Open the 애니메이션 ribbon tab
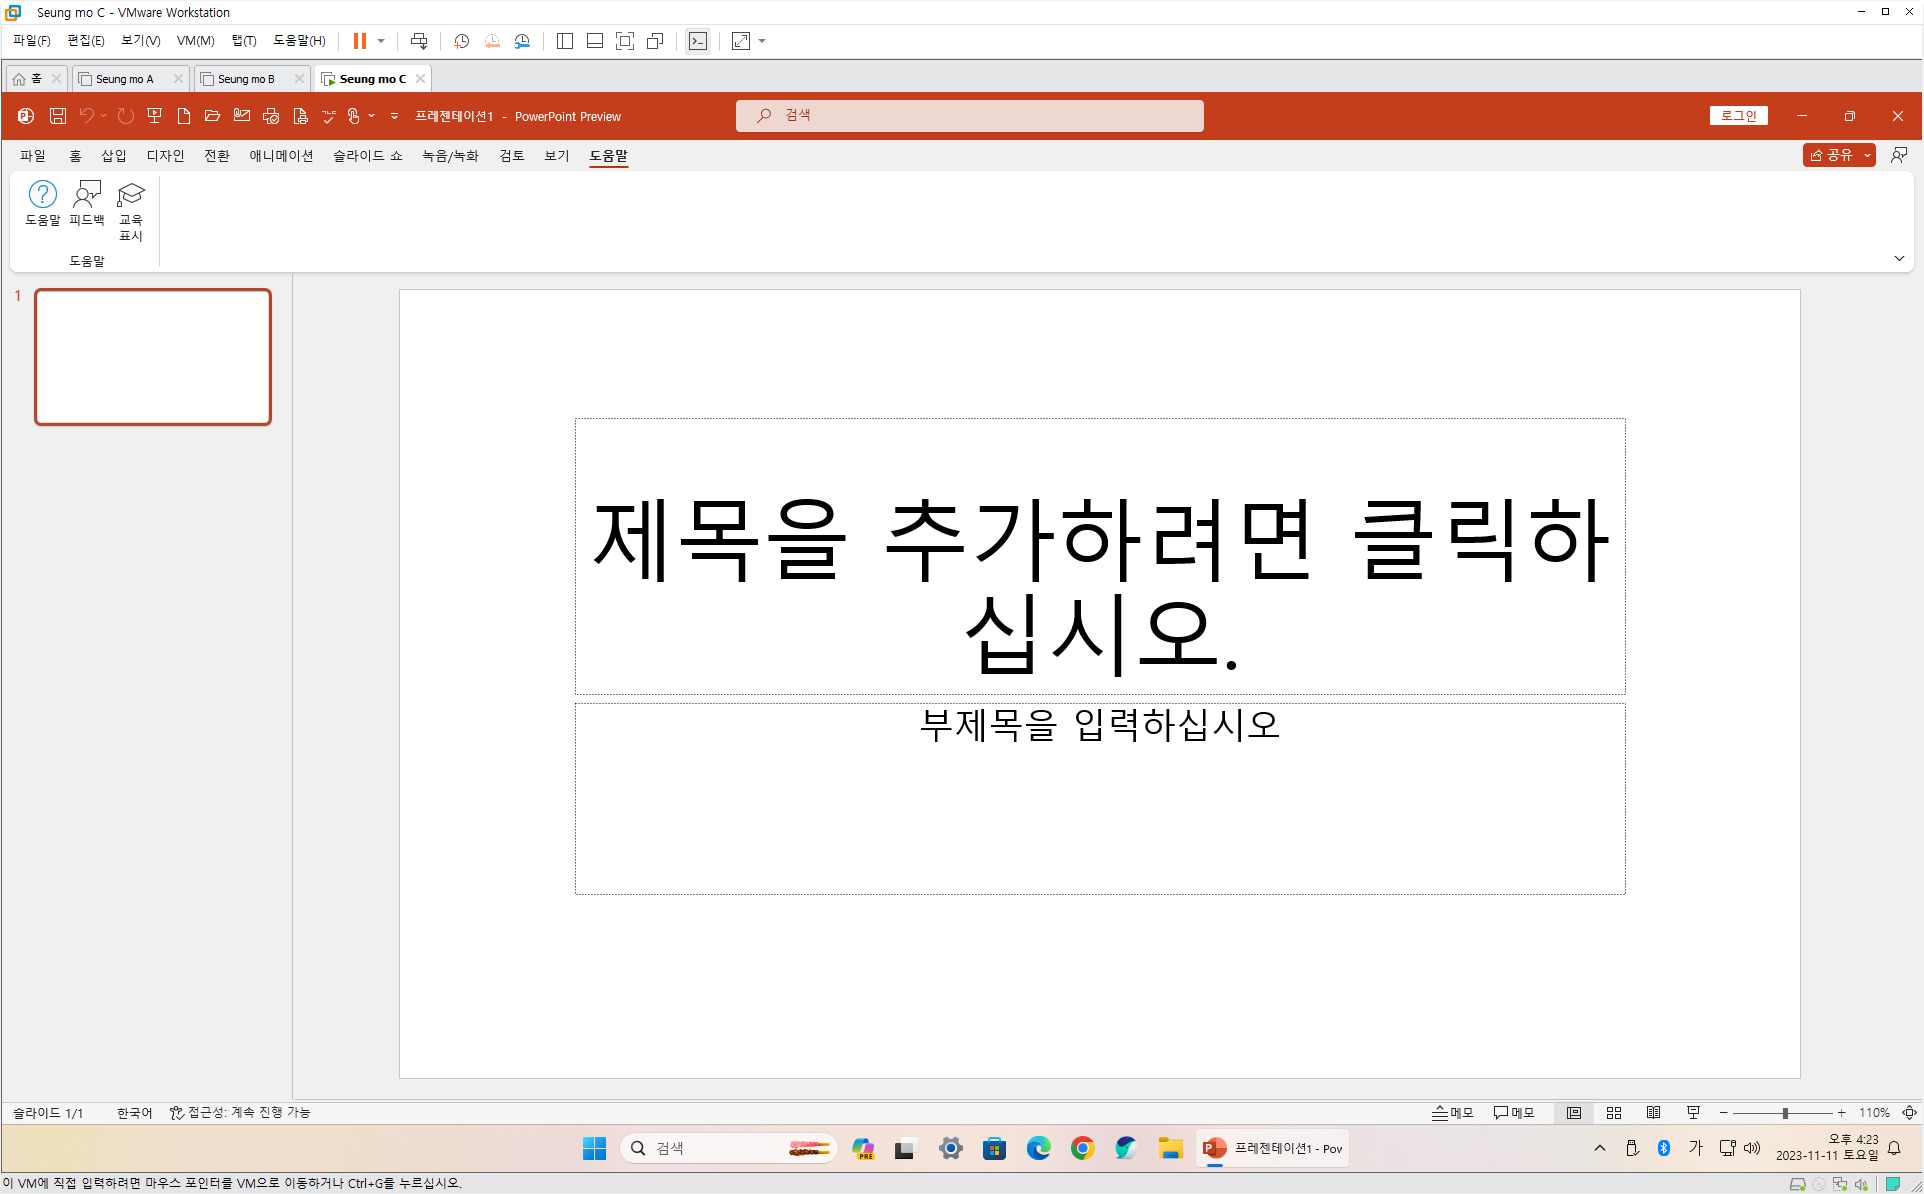The image size is (1924, 1194). tap(281, 156)
